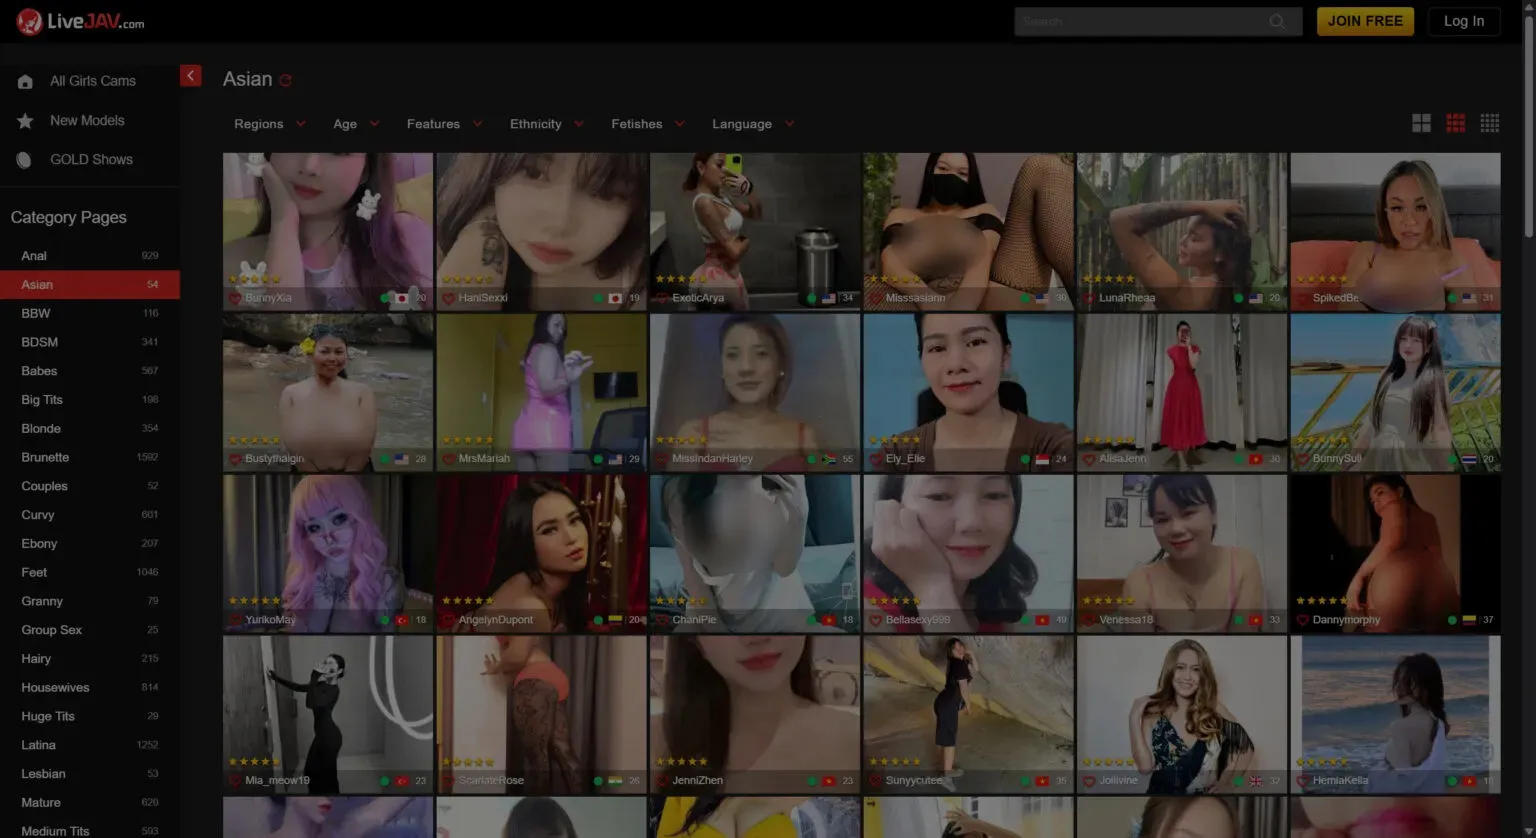The height and width of the screenshot is (838, 1536).
Task: Select the Brunette category in the sidebar
Action: coord(45,457)
